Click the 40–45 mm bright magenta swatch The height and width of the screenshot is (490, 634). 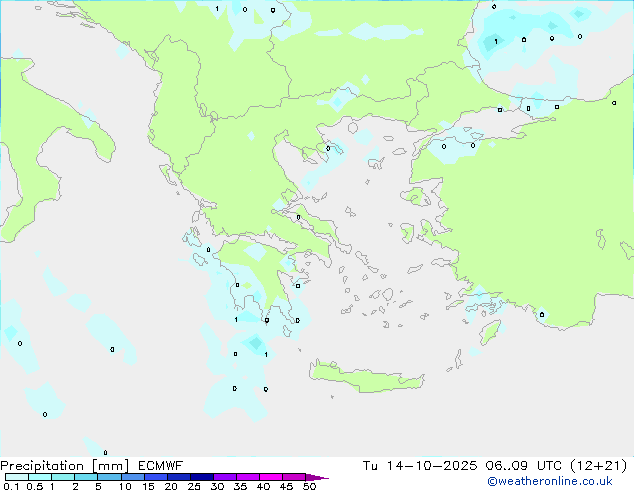(x=271, y=477)
